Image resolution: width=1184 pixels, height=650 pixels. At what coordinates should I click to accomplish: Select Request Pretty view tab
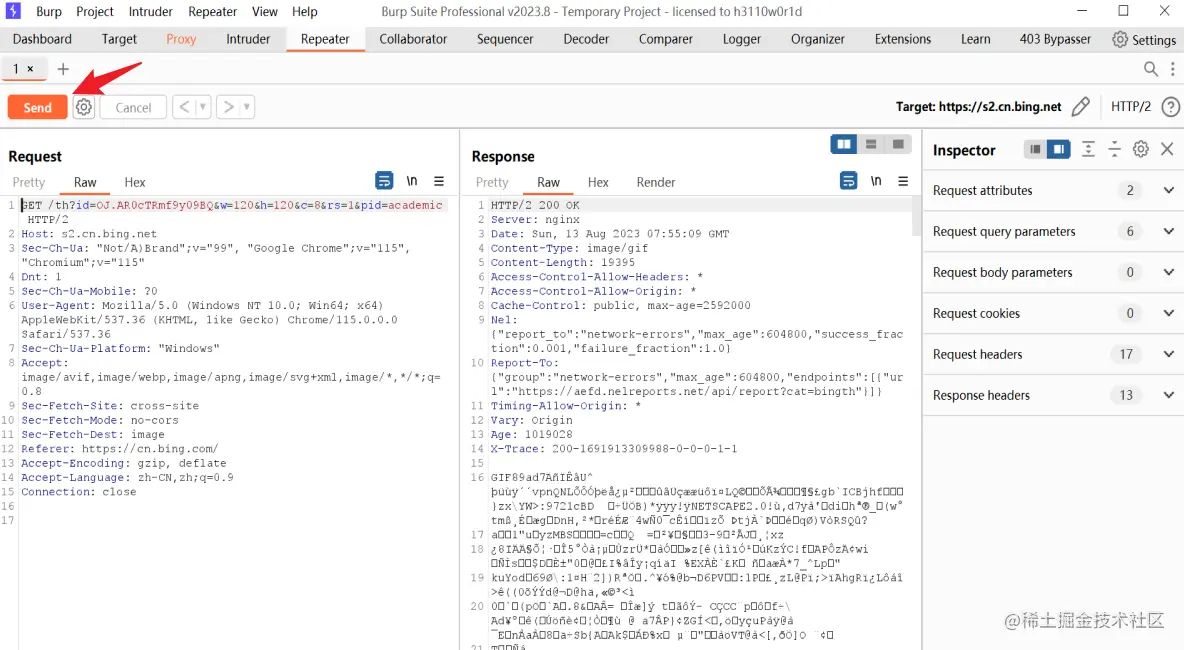click(29, 182)
